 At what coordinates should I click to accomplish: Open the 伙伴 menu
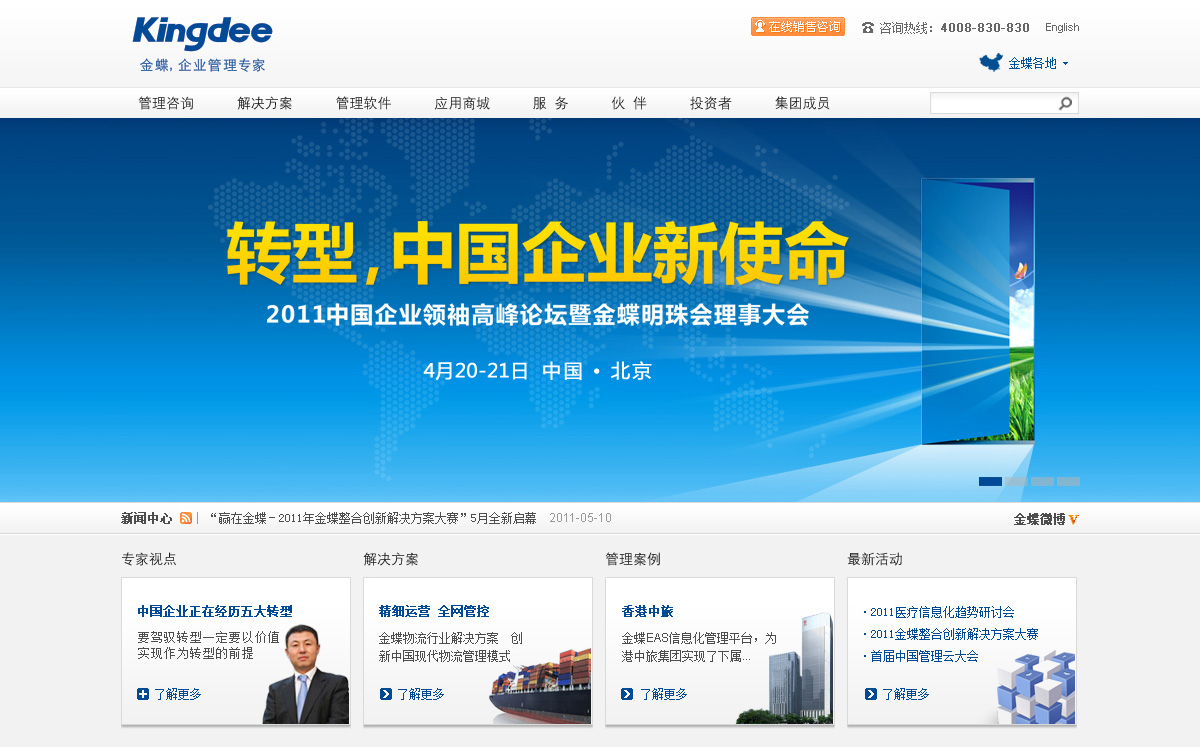click(629, 103)
